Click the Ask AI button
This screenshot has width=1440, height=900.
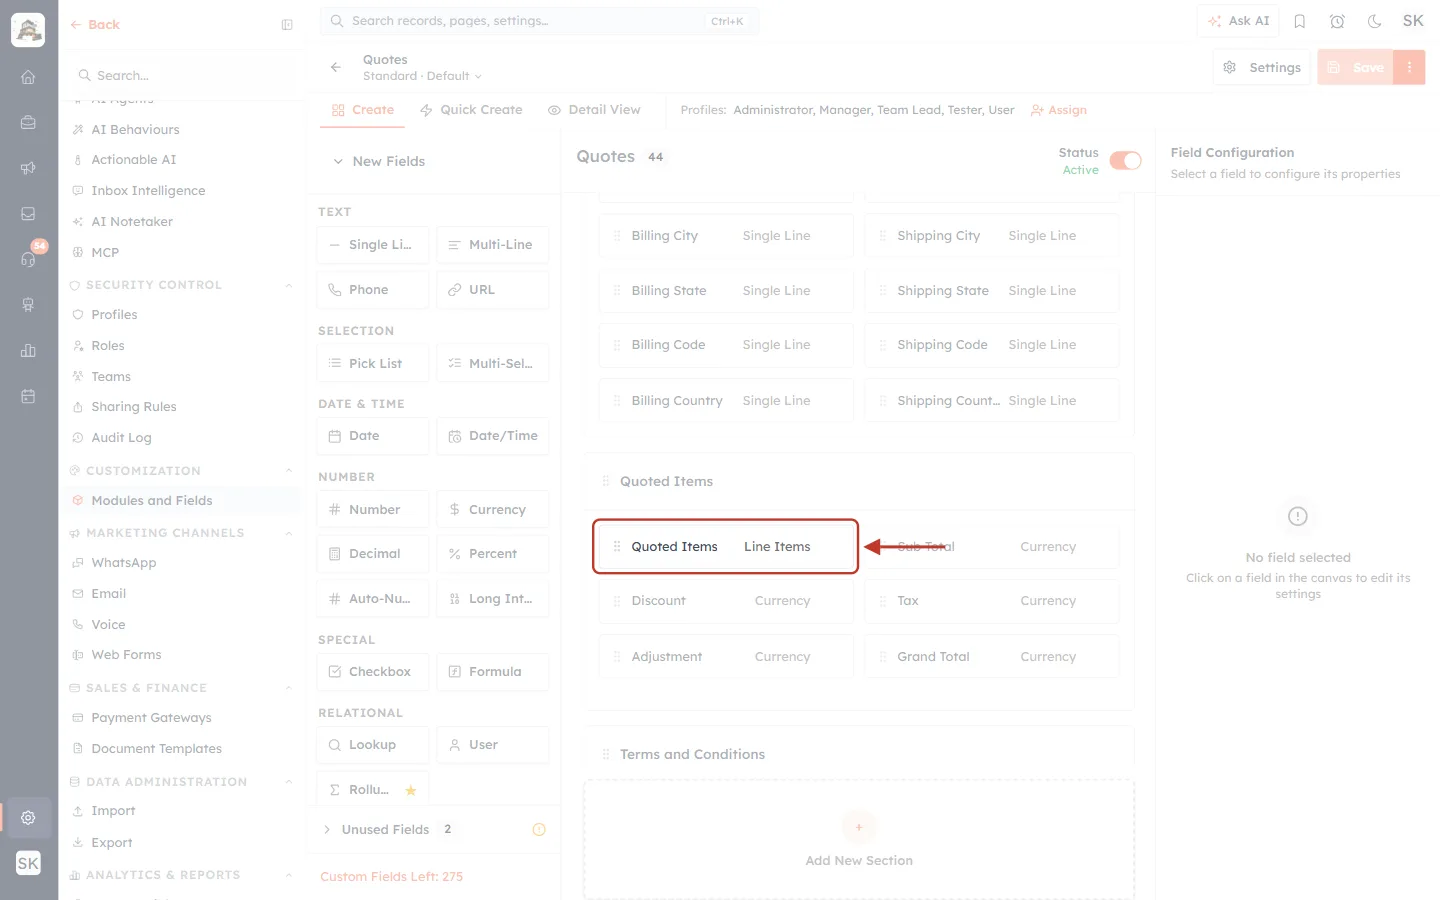tap(1238, 21)
